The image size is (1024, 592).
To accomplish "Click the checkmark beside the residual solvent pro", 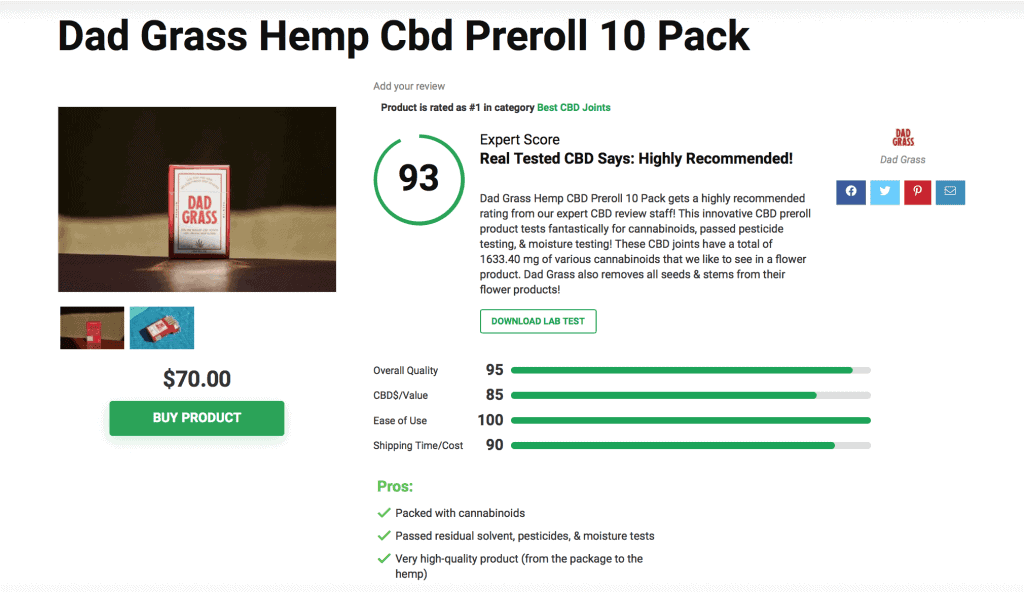I will (x=384, y=535).
